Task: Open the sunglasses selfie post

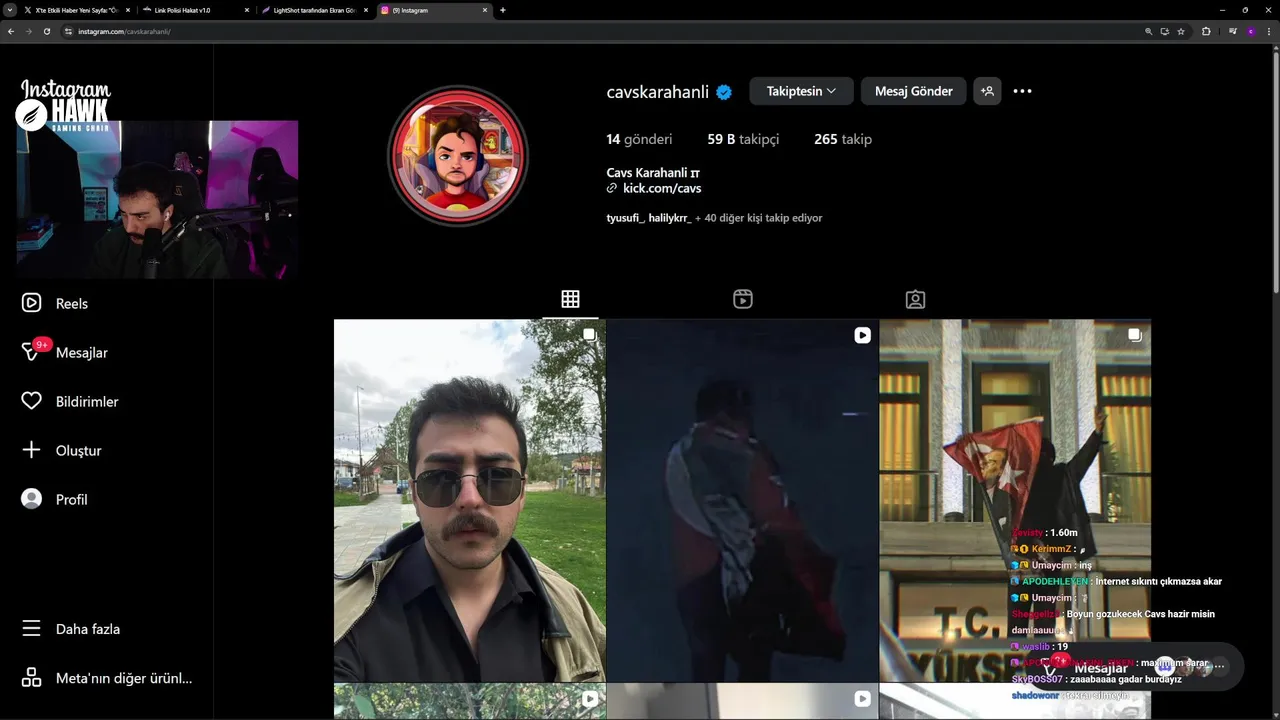Action: [x=469, y=500]
